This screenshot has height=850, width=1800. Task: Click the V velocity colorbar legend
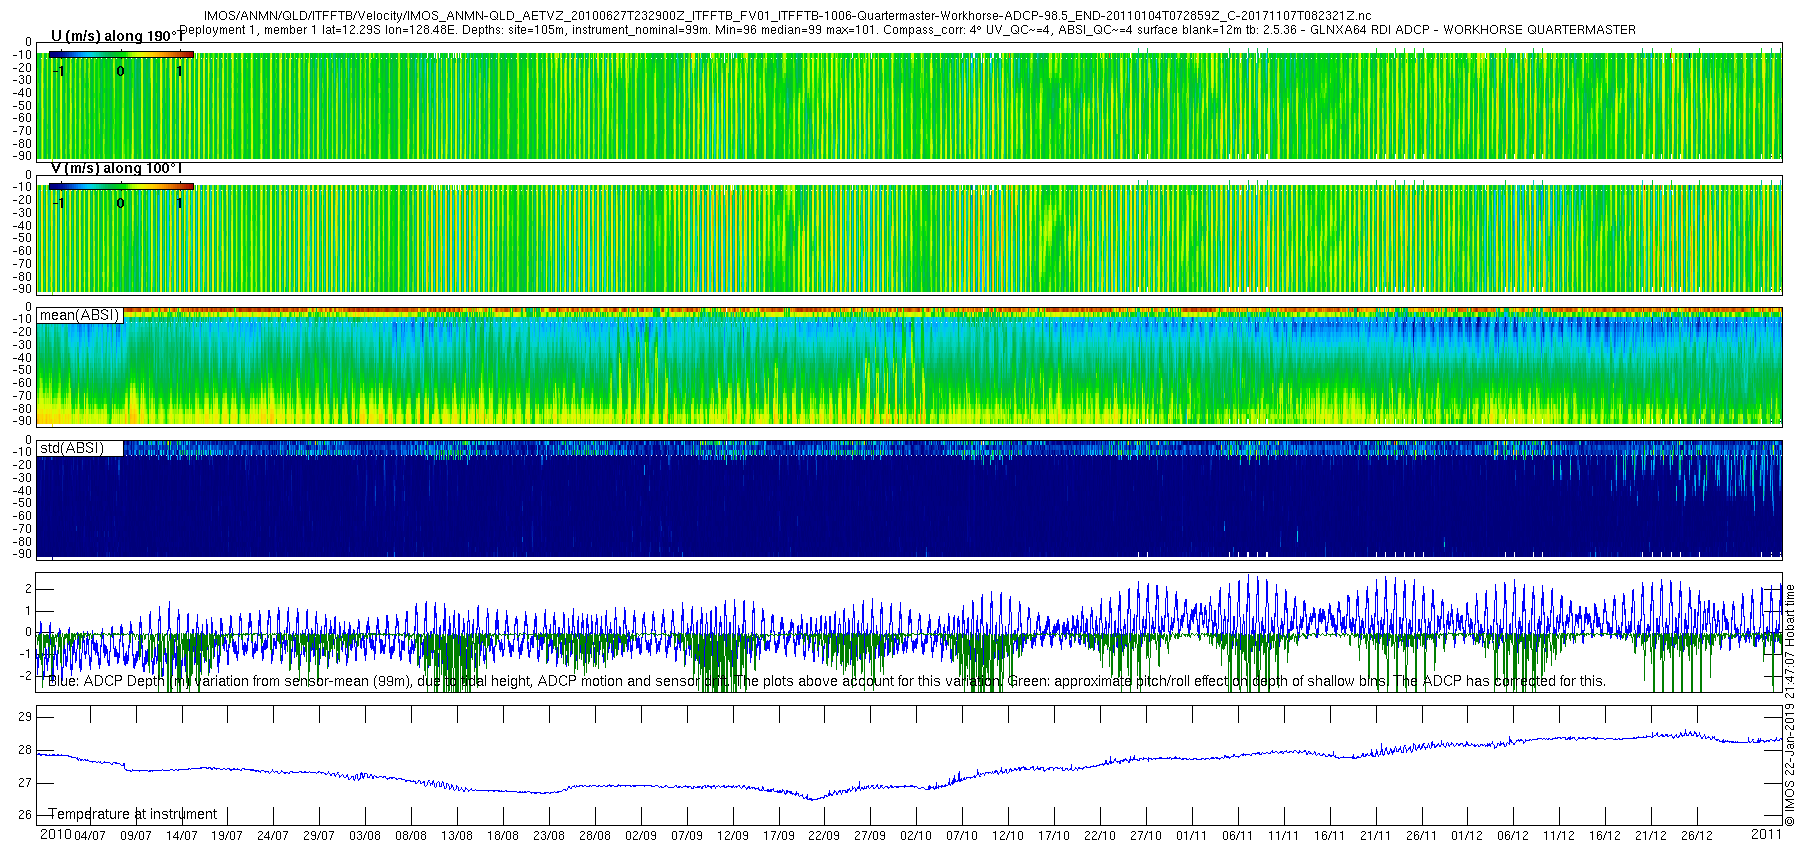[x=121, y=186]
